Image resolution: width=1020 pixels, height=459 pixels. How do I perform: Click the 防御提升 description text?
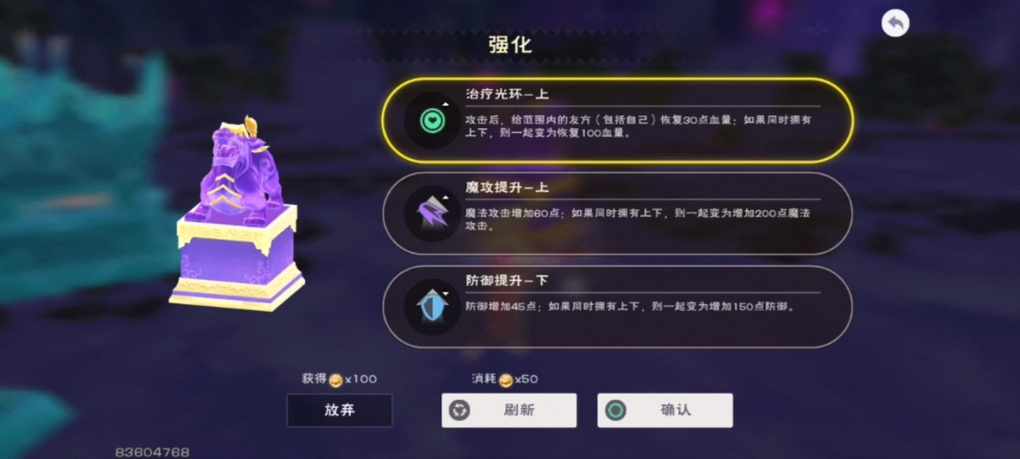[630, 306]
